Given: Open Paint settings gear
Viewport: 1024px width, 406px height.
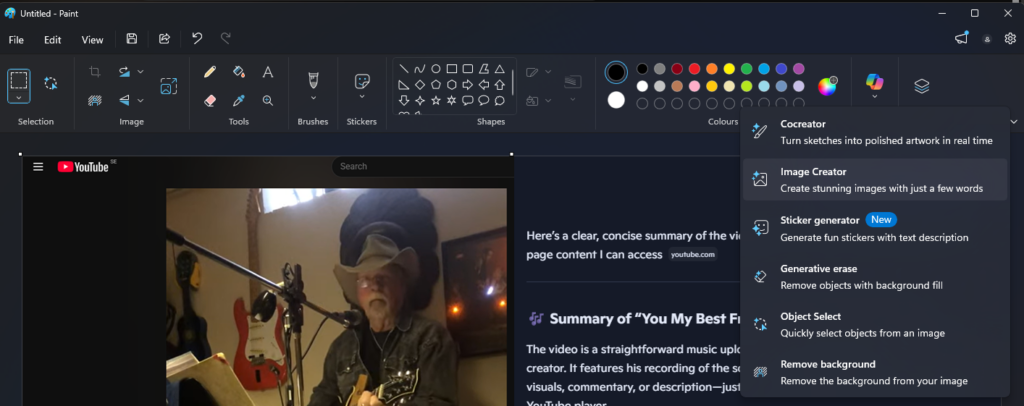Looking at the screenshot, I should click(x=1010, y=39).
